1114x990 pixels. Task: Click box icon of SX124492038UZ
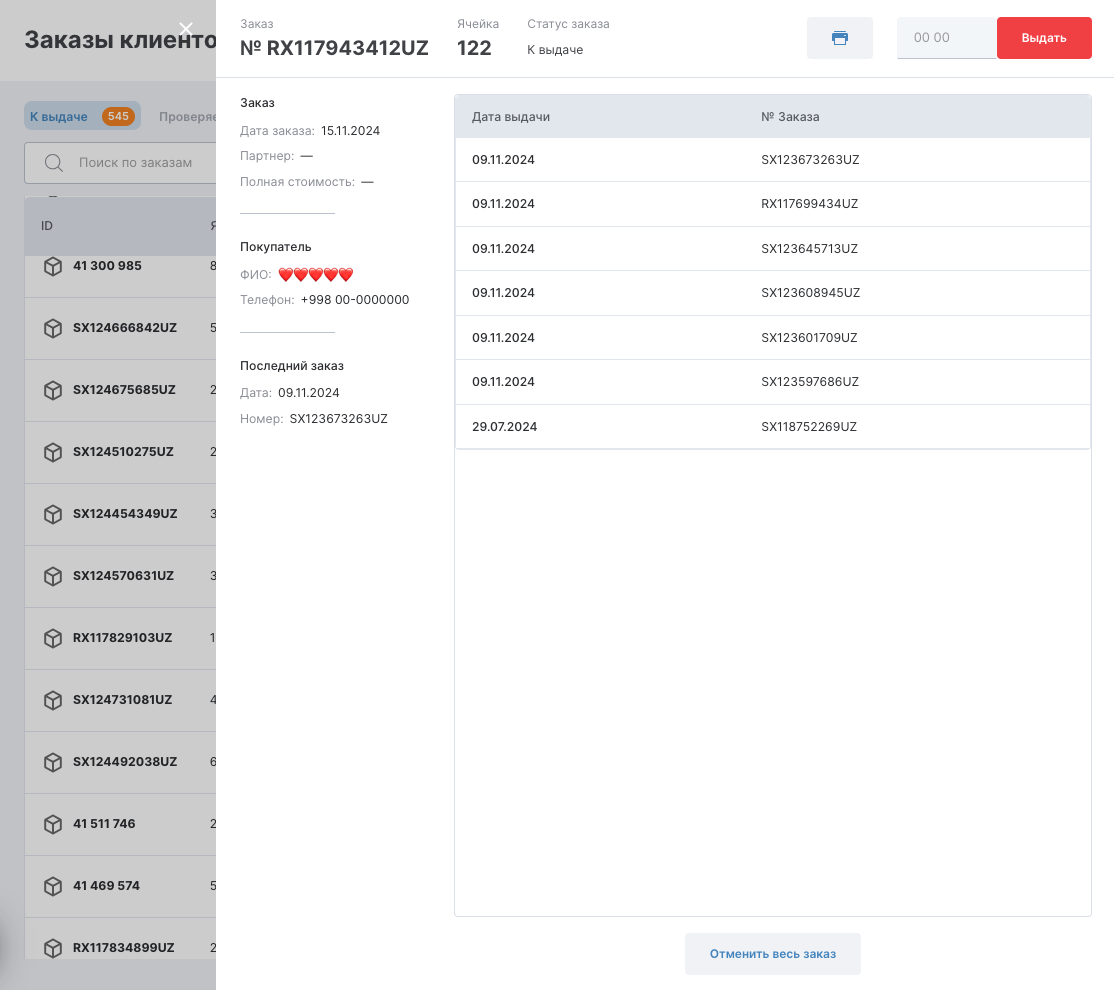(53, 762)
